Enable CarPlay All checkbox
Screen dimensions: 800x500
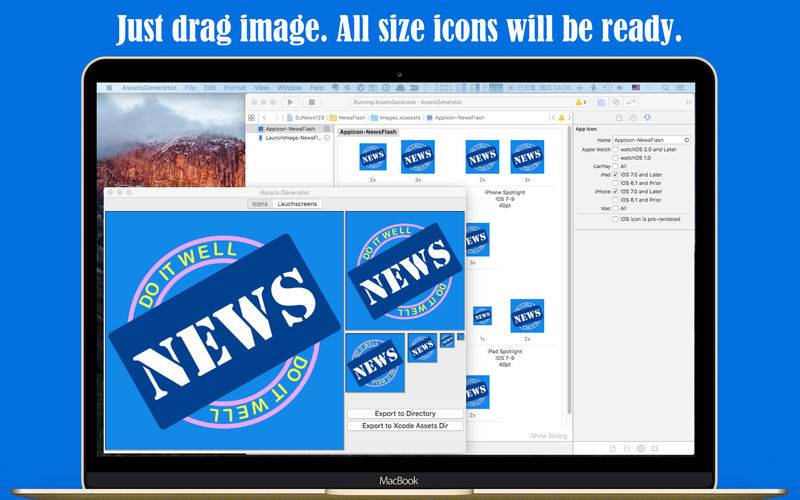point(615,166)
